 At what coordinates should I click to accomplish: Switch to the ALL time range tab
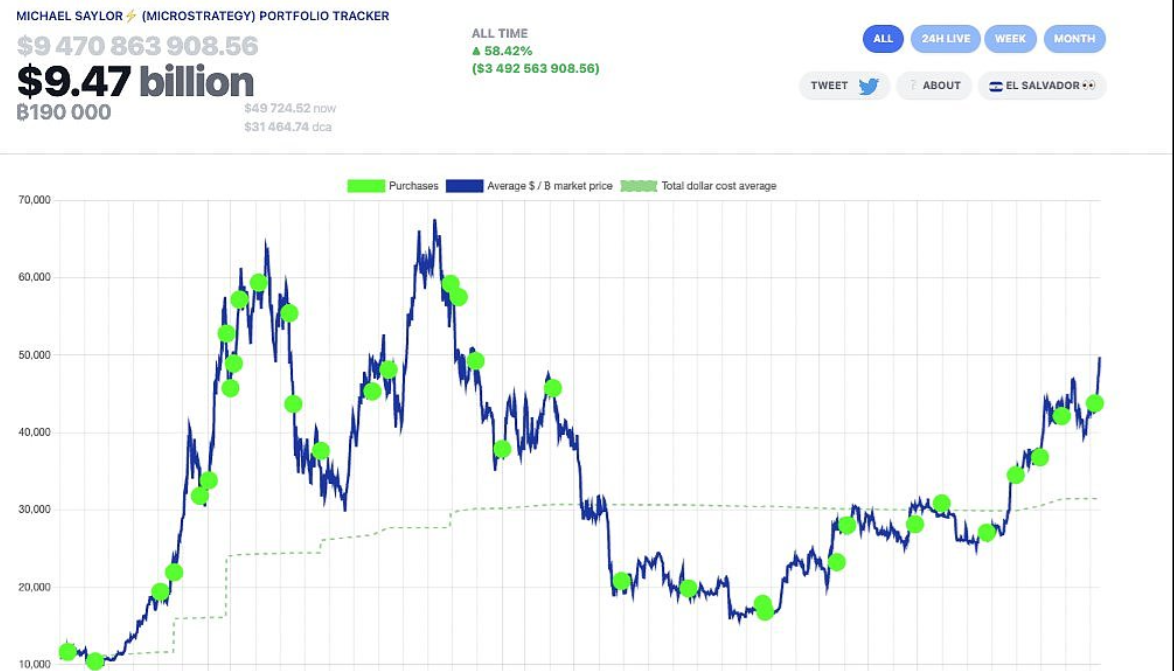(883, 39)
